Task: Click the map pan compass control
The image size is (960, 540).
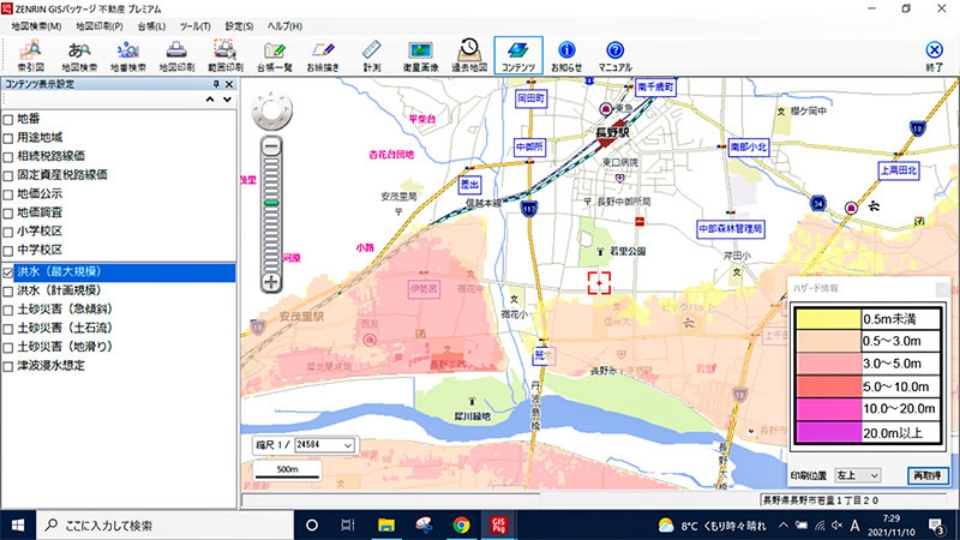Action: [272, 110]
